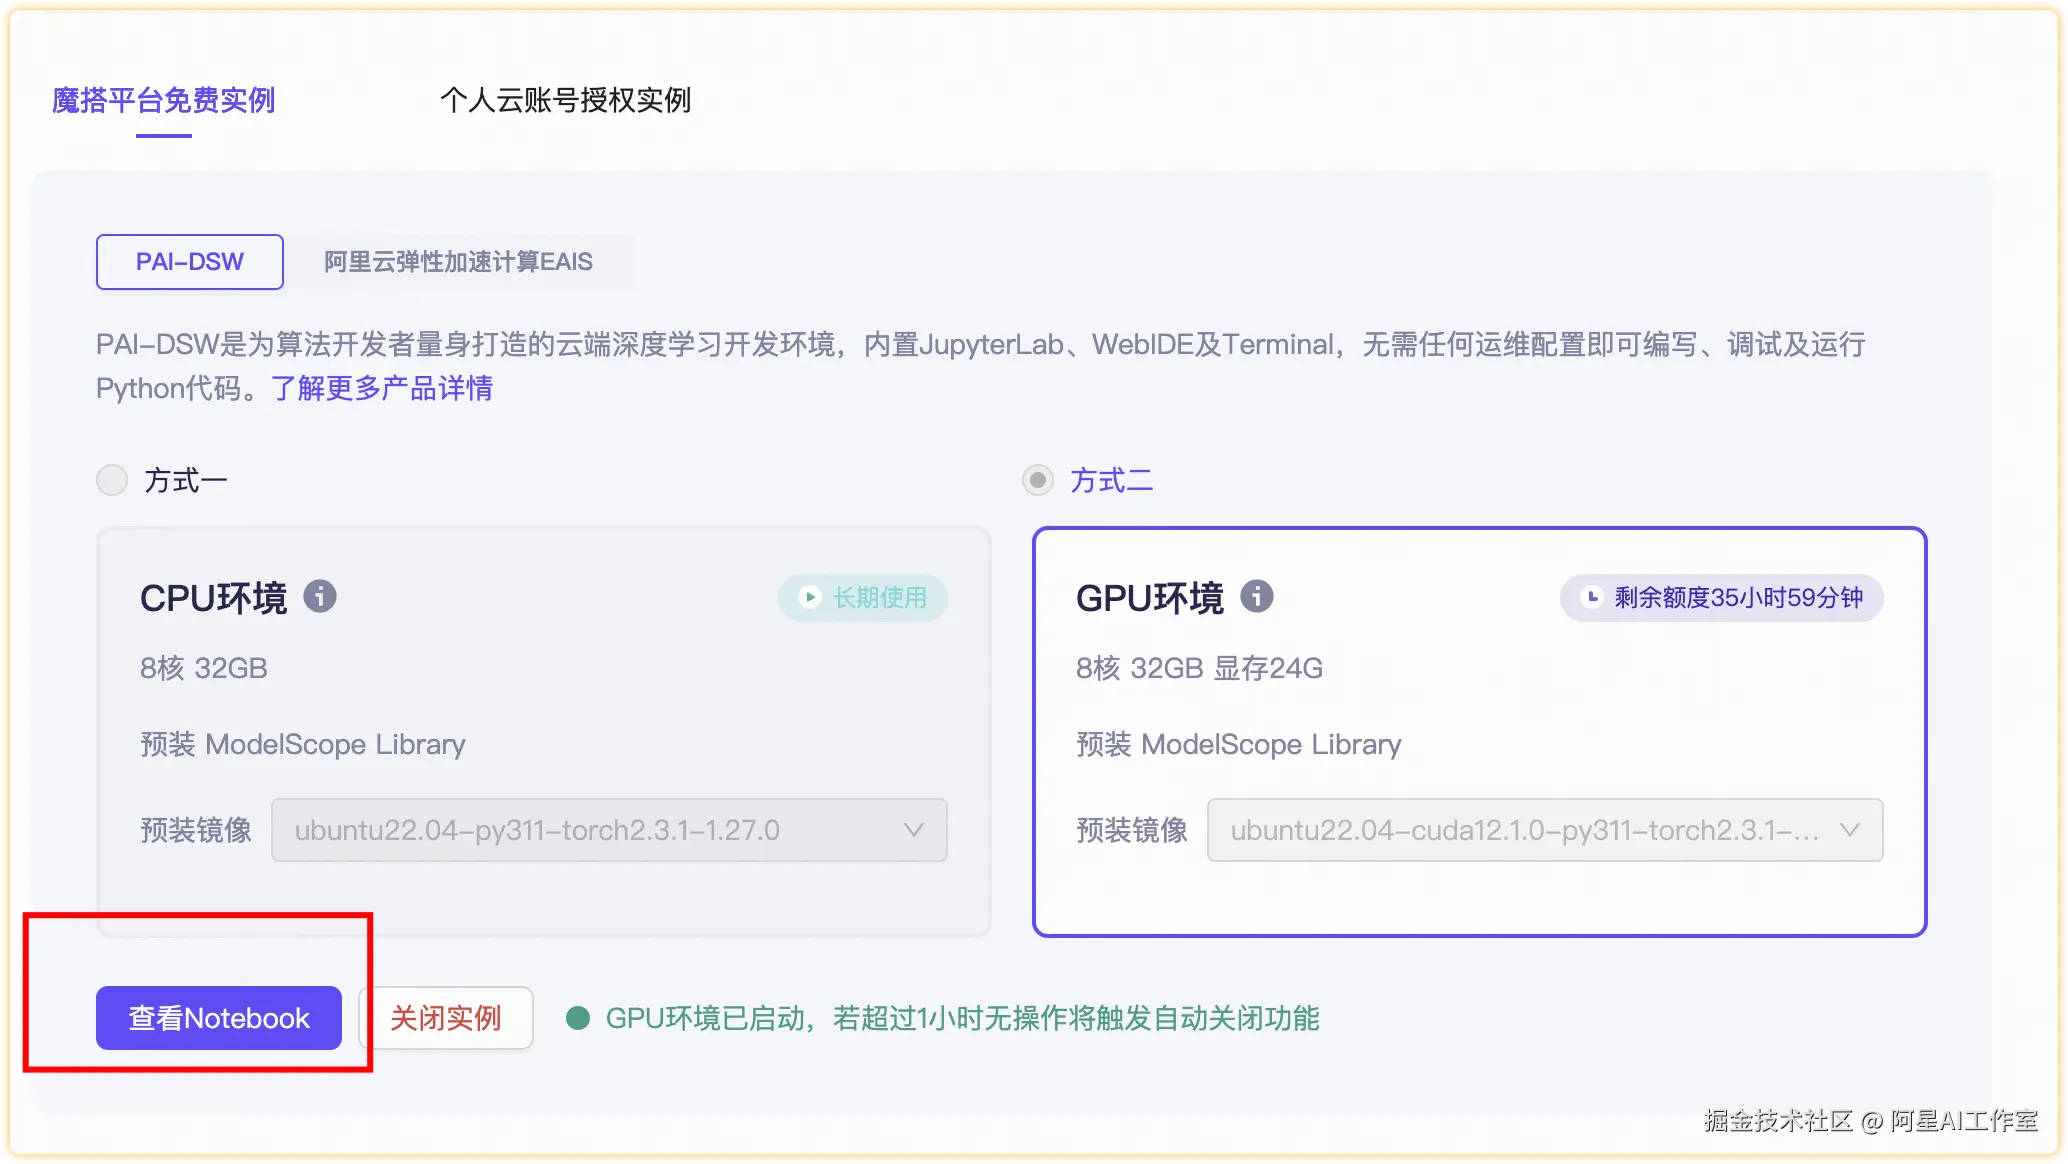
Task: Click the clock icon in 剩余额度 badge
Action: point(1591,598)
